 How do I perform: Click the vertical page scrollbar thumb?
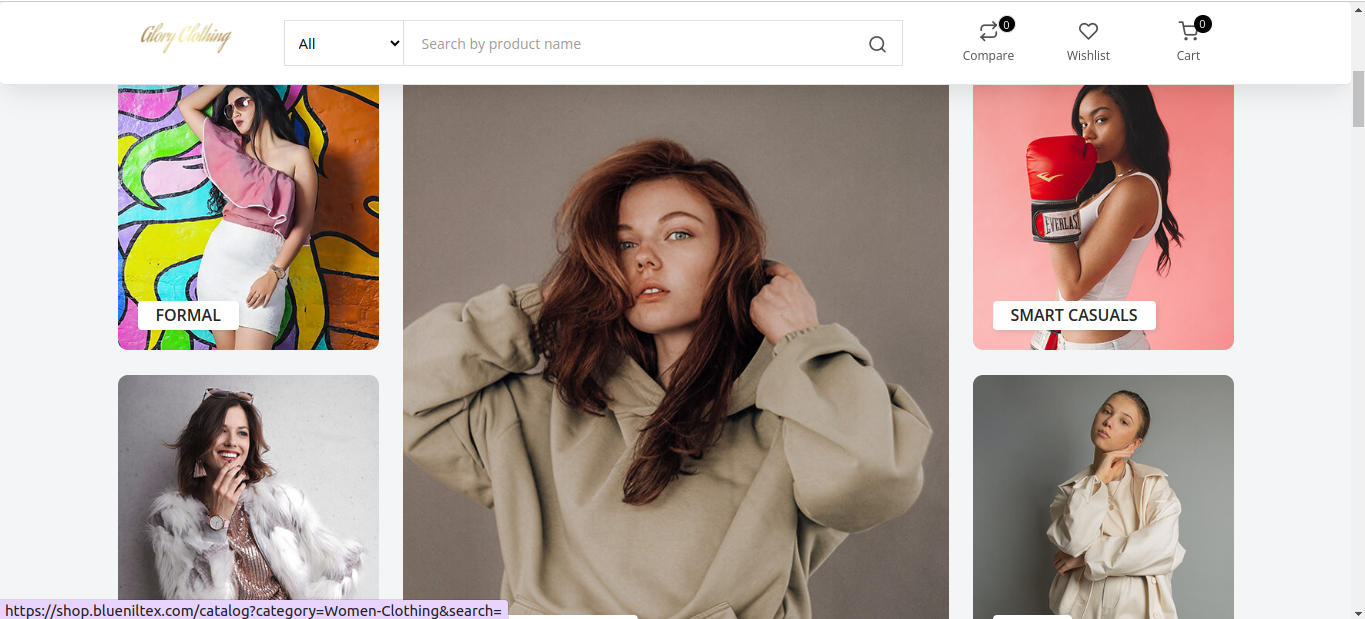click(x=1357, y=98)
